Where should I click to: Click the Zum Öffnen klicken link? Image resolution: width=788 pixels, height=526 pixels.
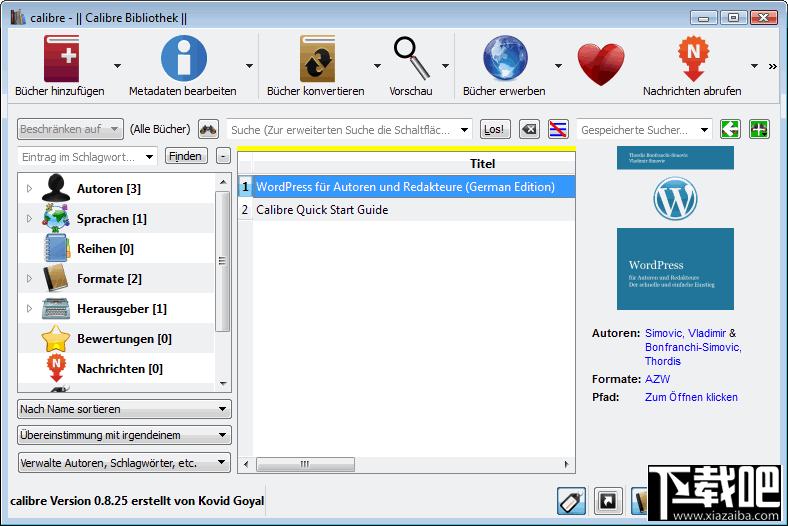pyautogui.click(x=691, y=397)
